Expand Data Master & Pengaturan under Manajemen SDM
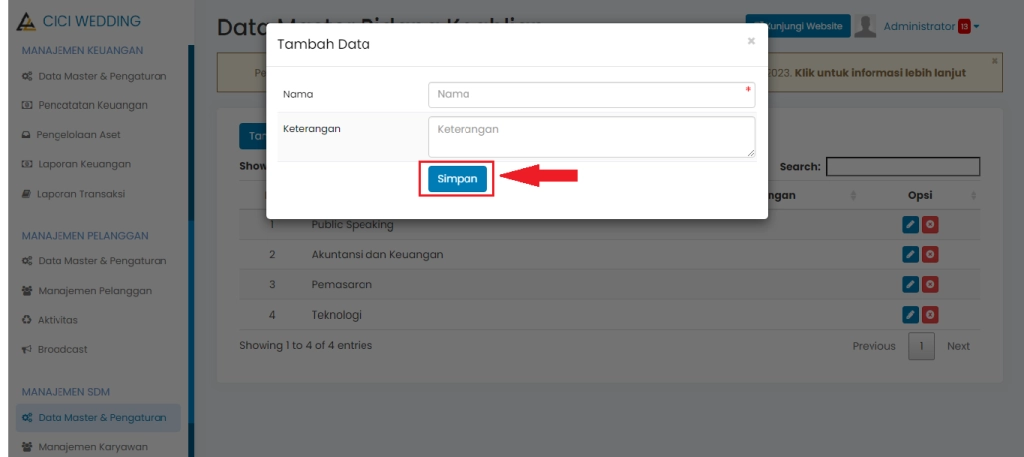 click(x=101, y=417)
